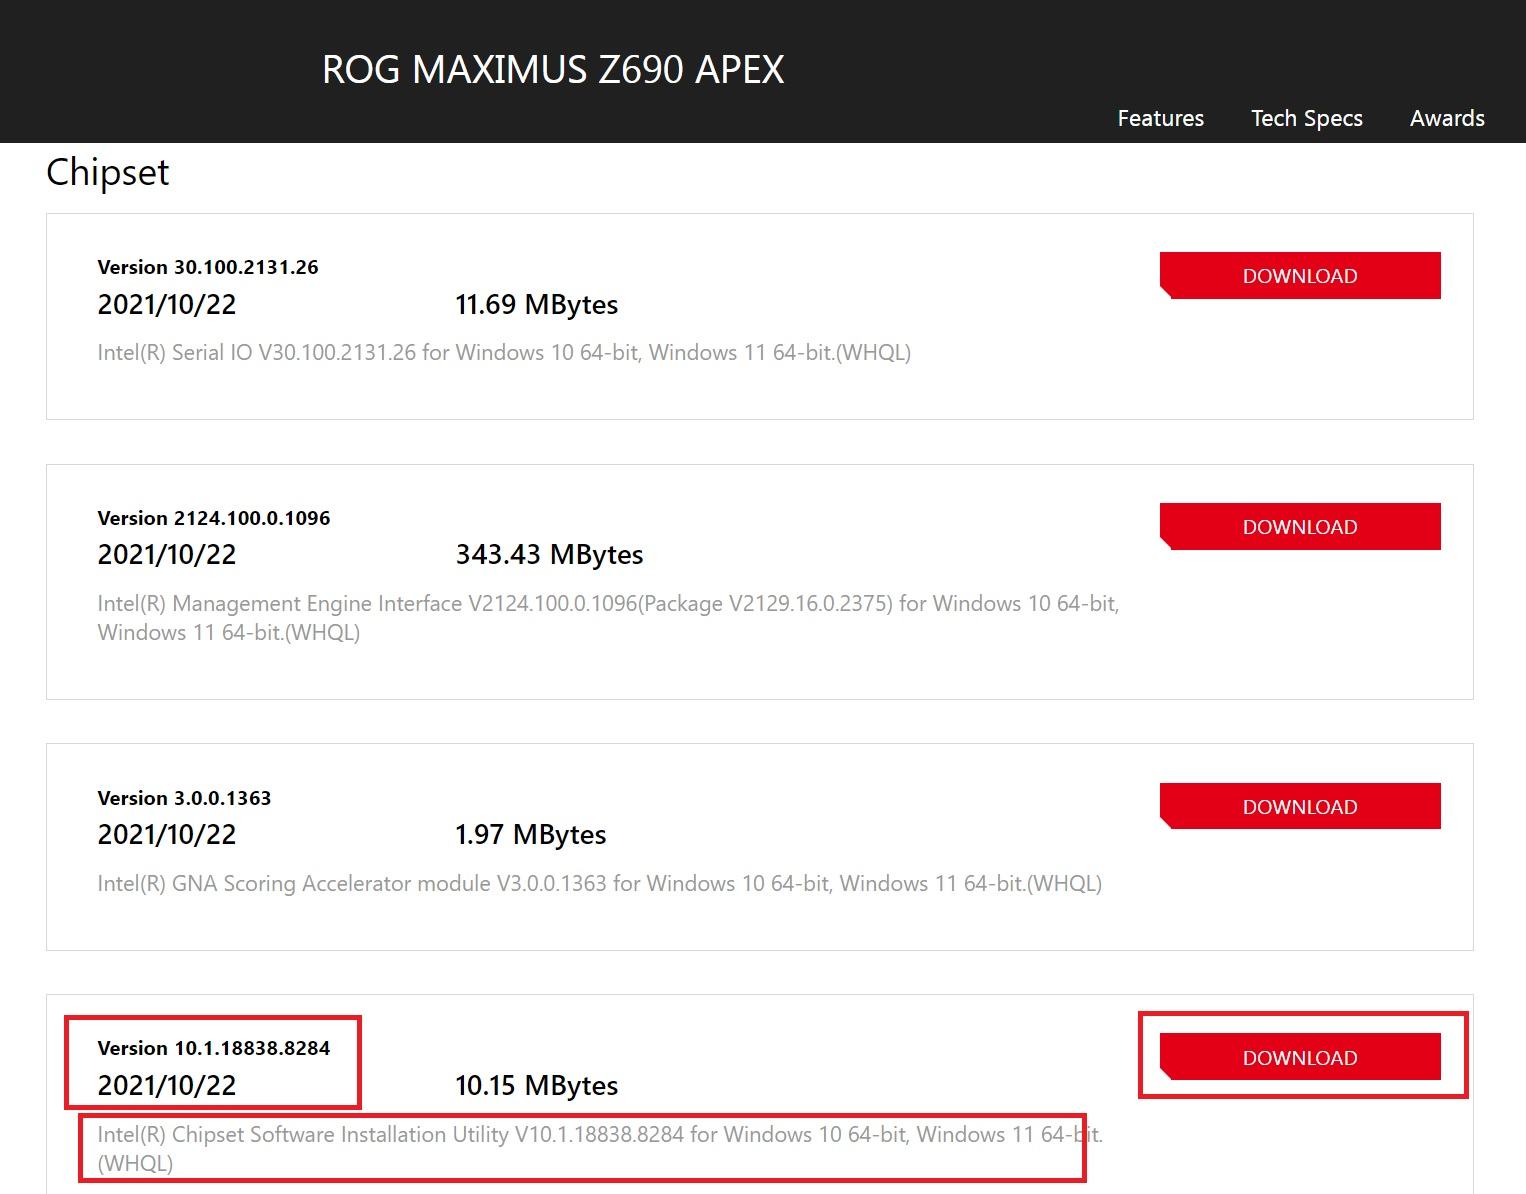Open the Features tab

1160,118
